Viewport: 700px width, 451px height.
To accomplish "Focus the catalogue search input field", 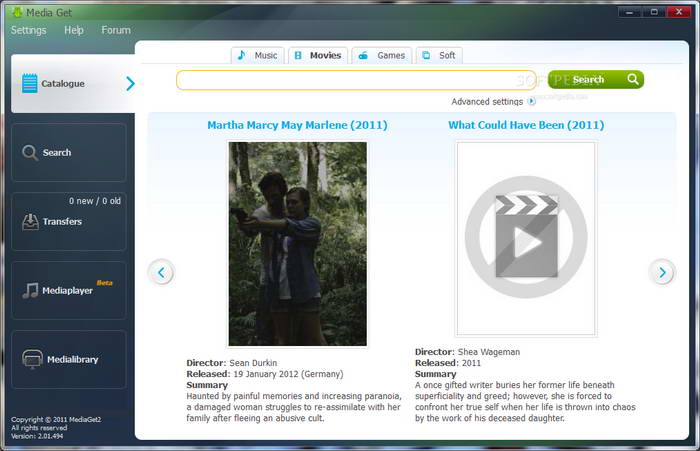I will (356, 80).
